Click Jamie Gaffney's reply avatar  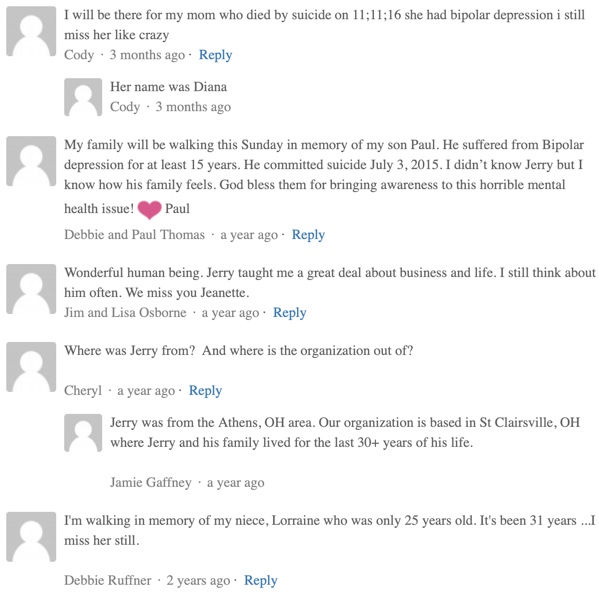tap(83, 433)
